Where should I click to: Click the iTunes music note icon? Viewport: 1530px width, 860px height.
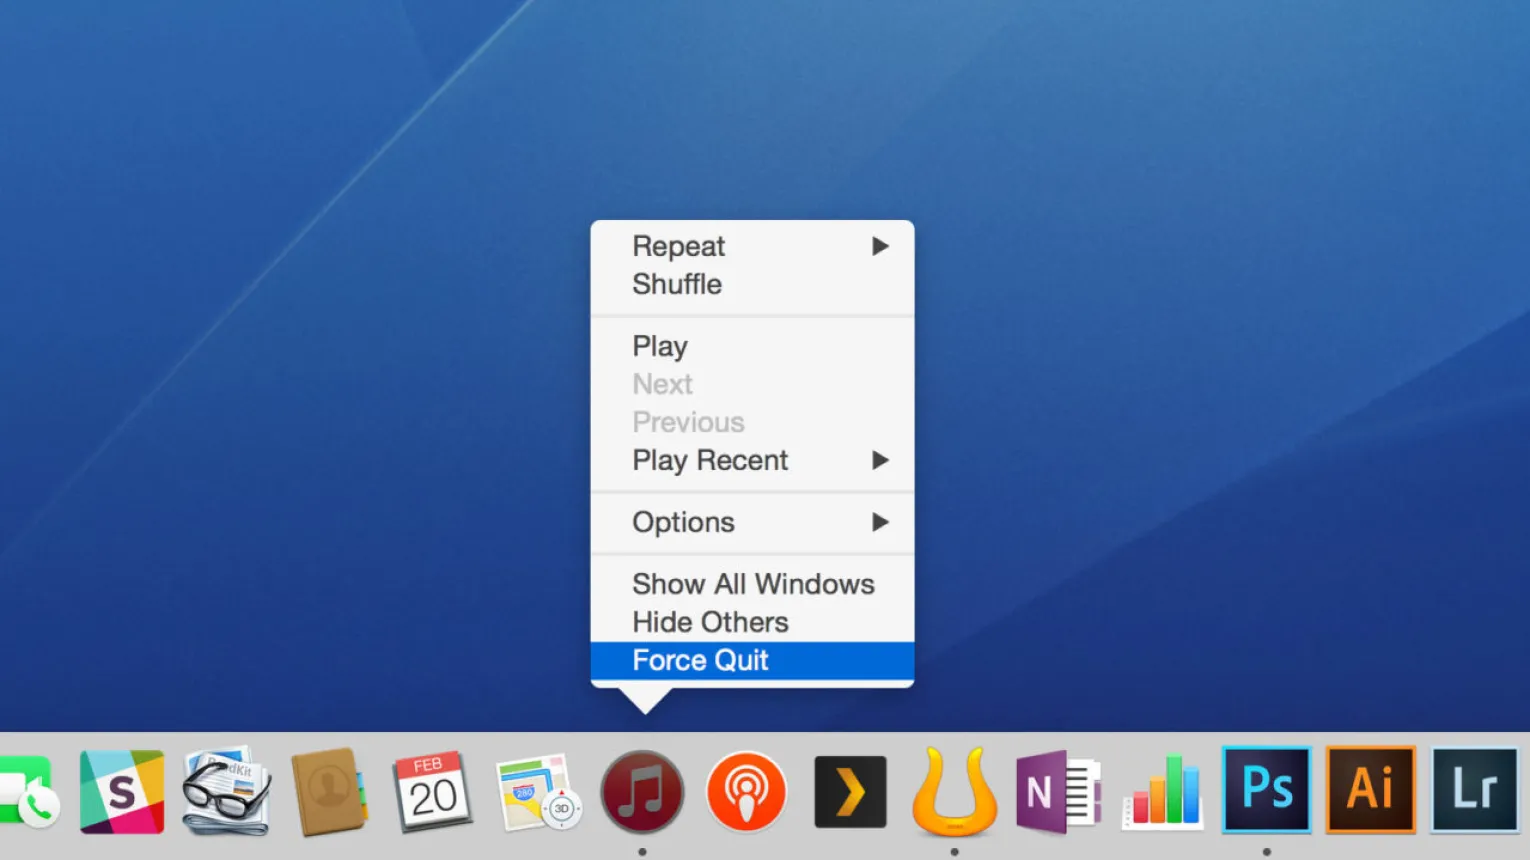coord(642,792)
